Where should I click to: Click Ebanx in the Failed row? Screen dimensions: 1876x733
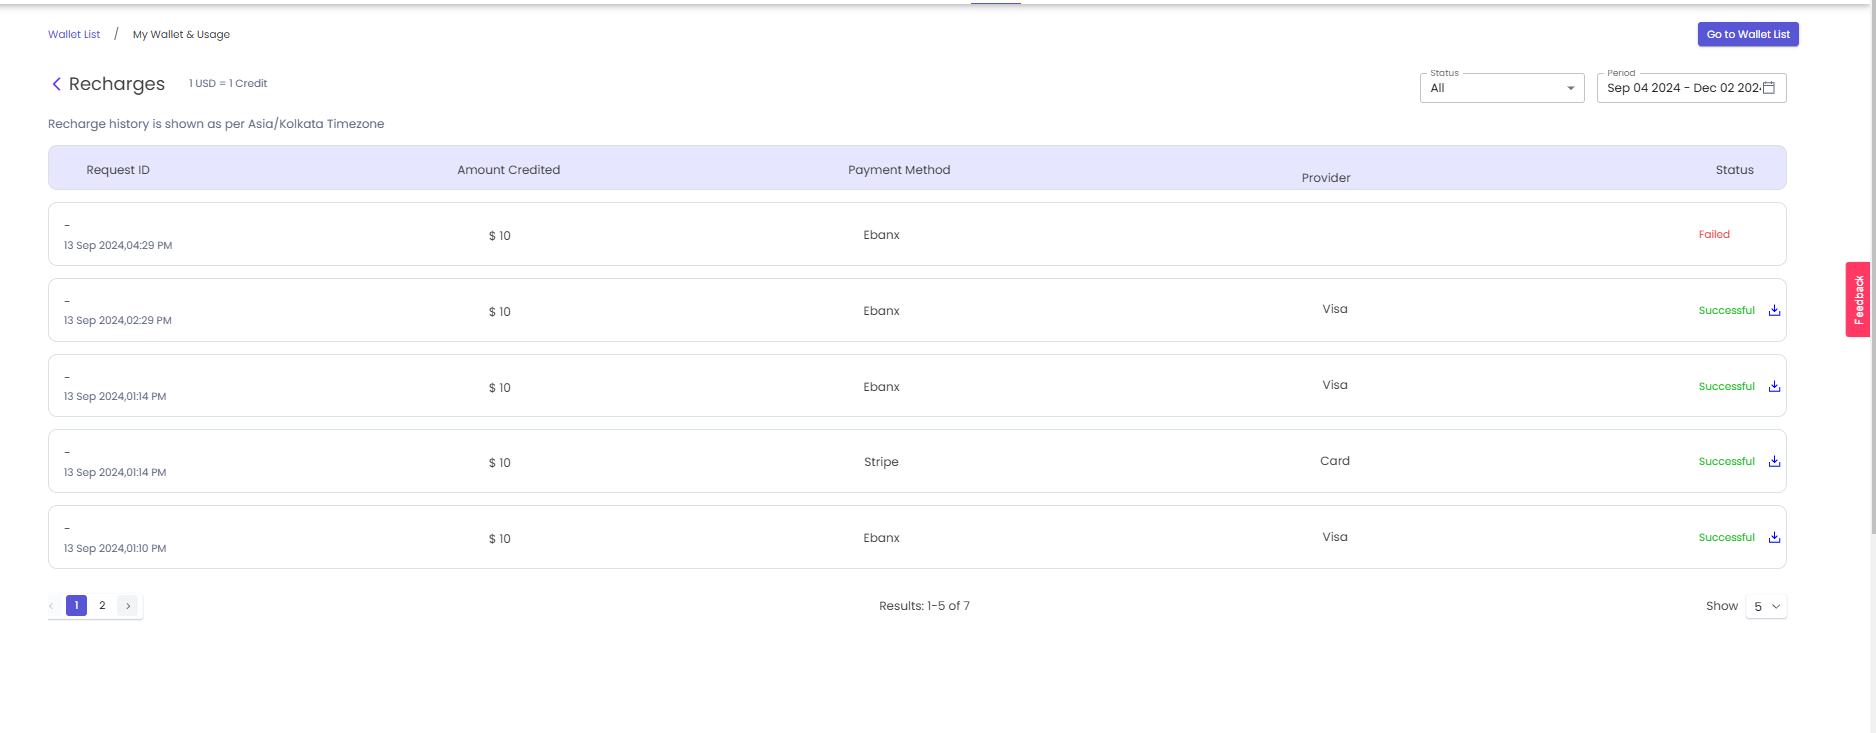tap(881, 235)
